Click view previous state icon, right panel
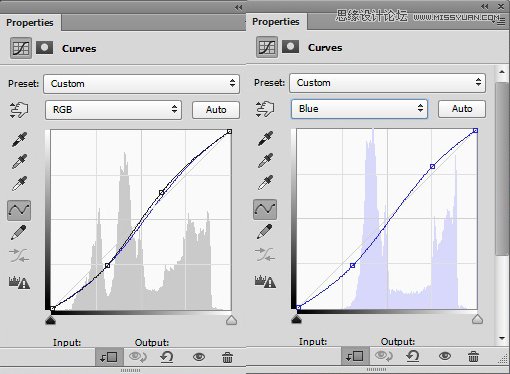The image size is (510, 374). (x=384, y=356)
